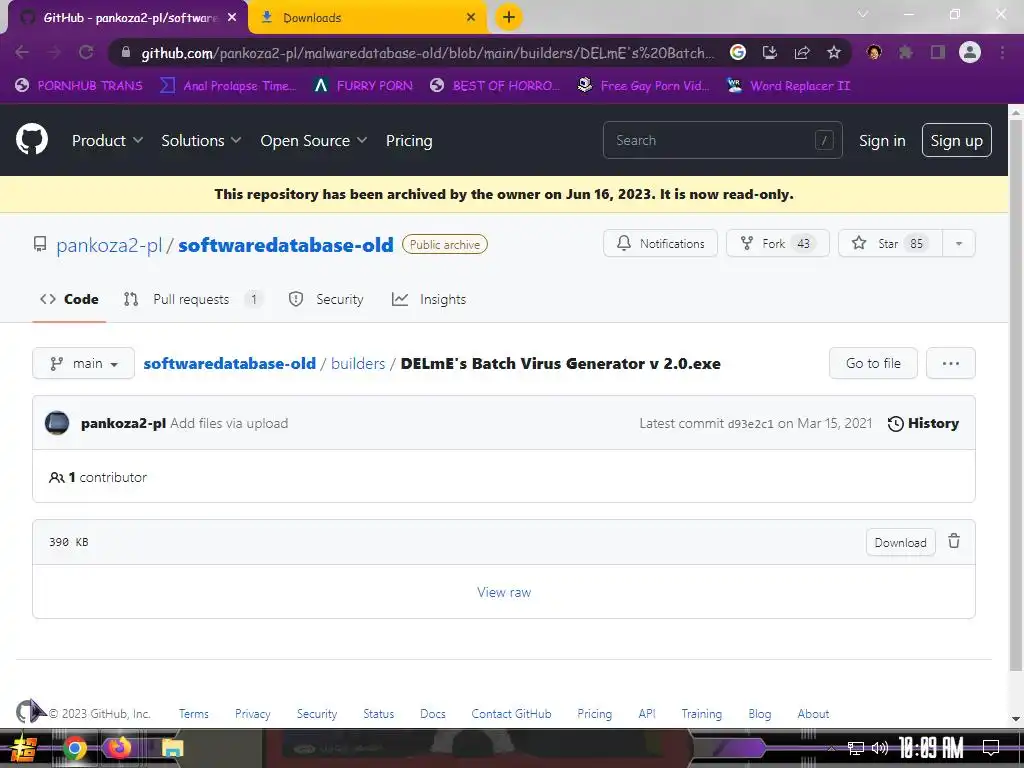Viewport: 1024px width, 768px height.
Task: Open the footer Status link
Action: pyautogui.click(x=379, y=714)
